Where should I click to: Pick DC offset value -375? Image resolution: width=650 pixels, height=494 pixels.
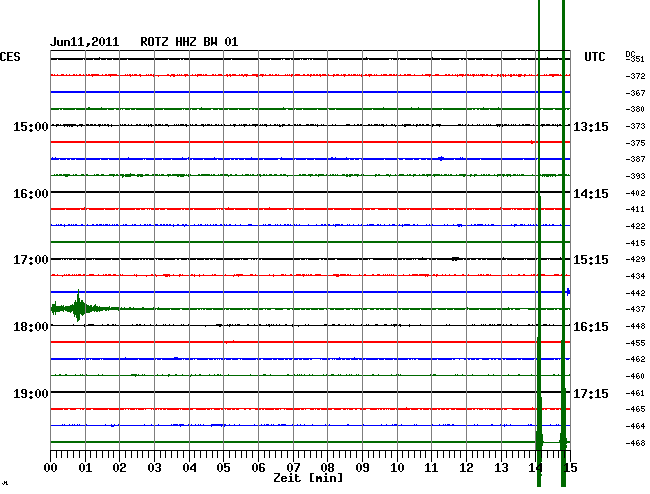coord(635,143)
